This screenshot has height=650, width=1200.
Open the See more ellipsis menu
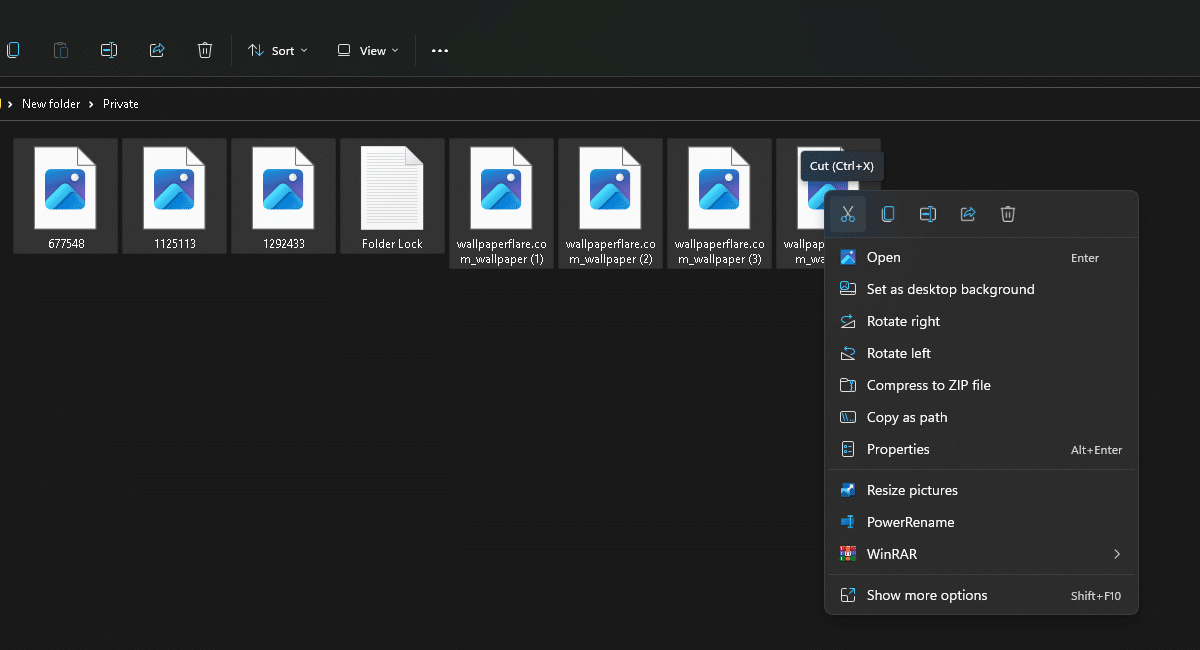[440, 50]
